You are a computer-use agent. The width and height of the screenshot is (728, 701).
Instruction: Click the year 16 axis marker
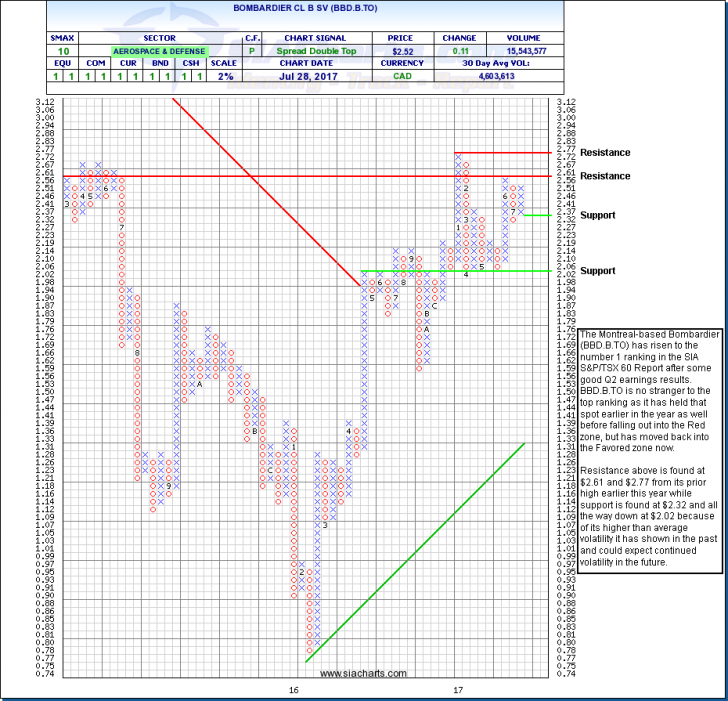coord(294,691)
